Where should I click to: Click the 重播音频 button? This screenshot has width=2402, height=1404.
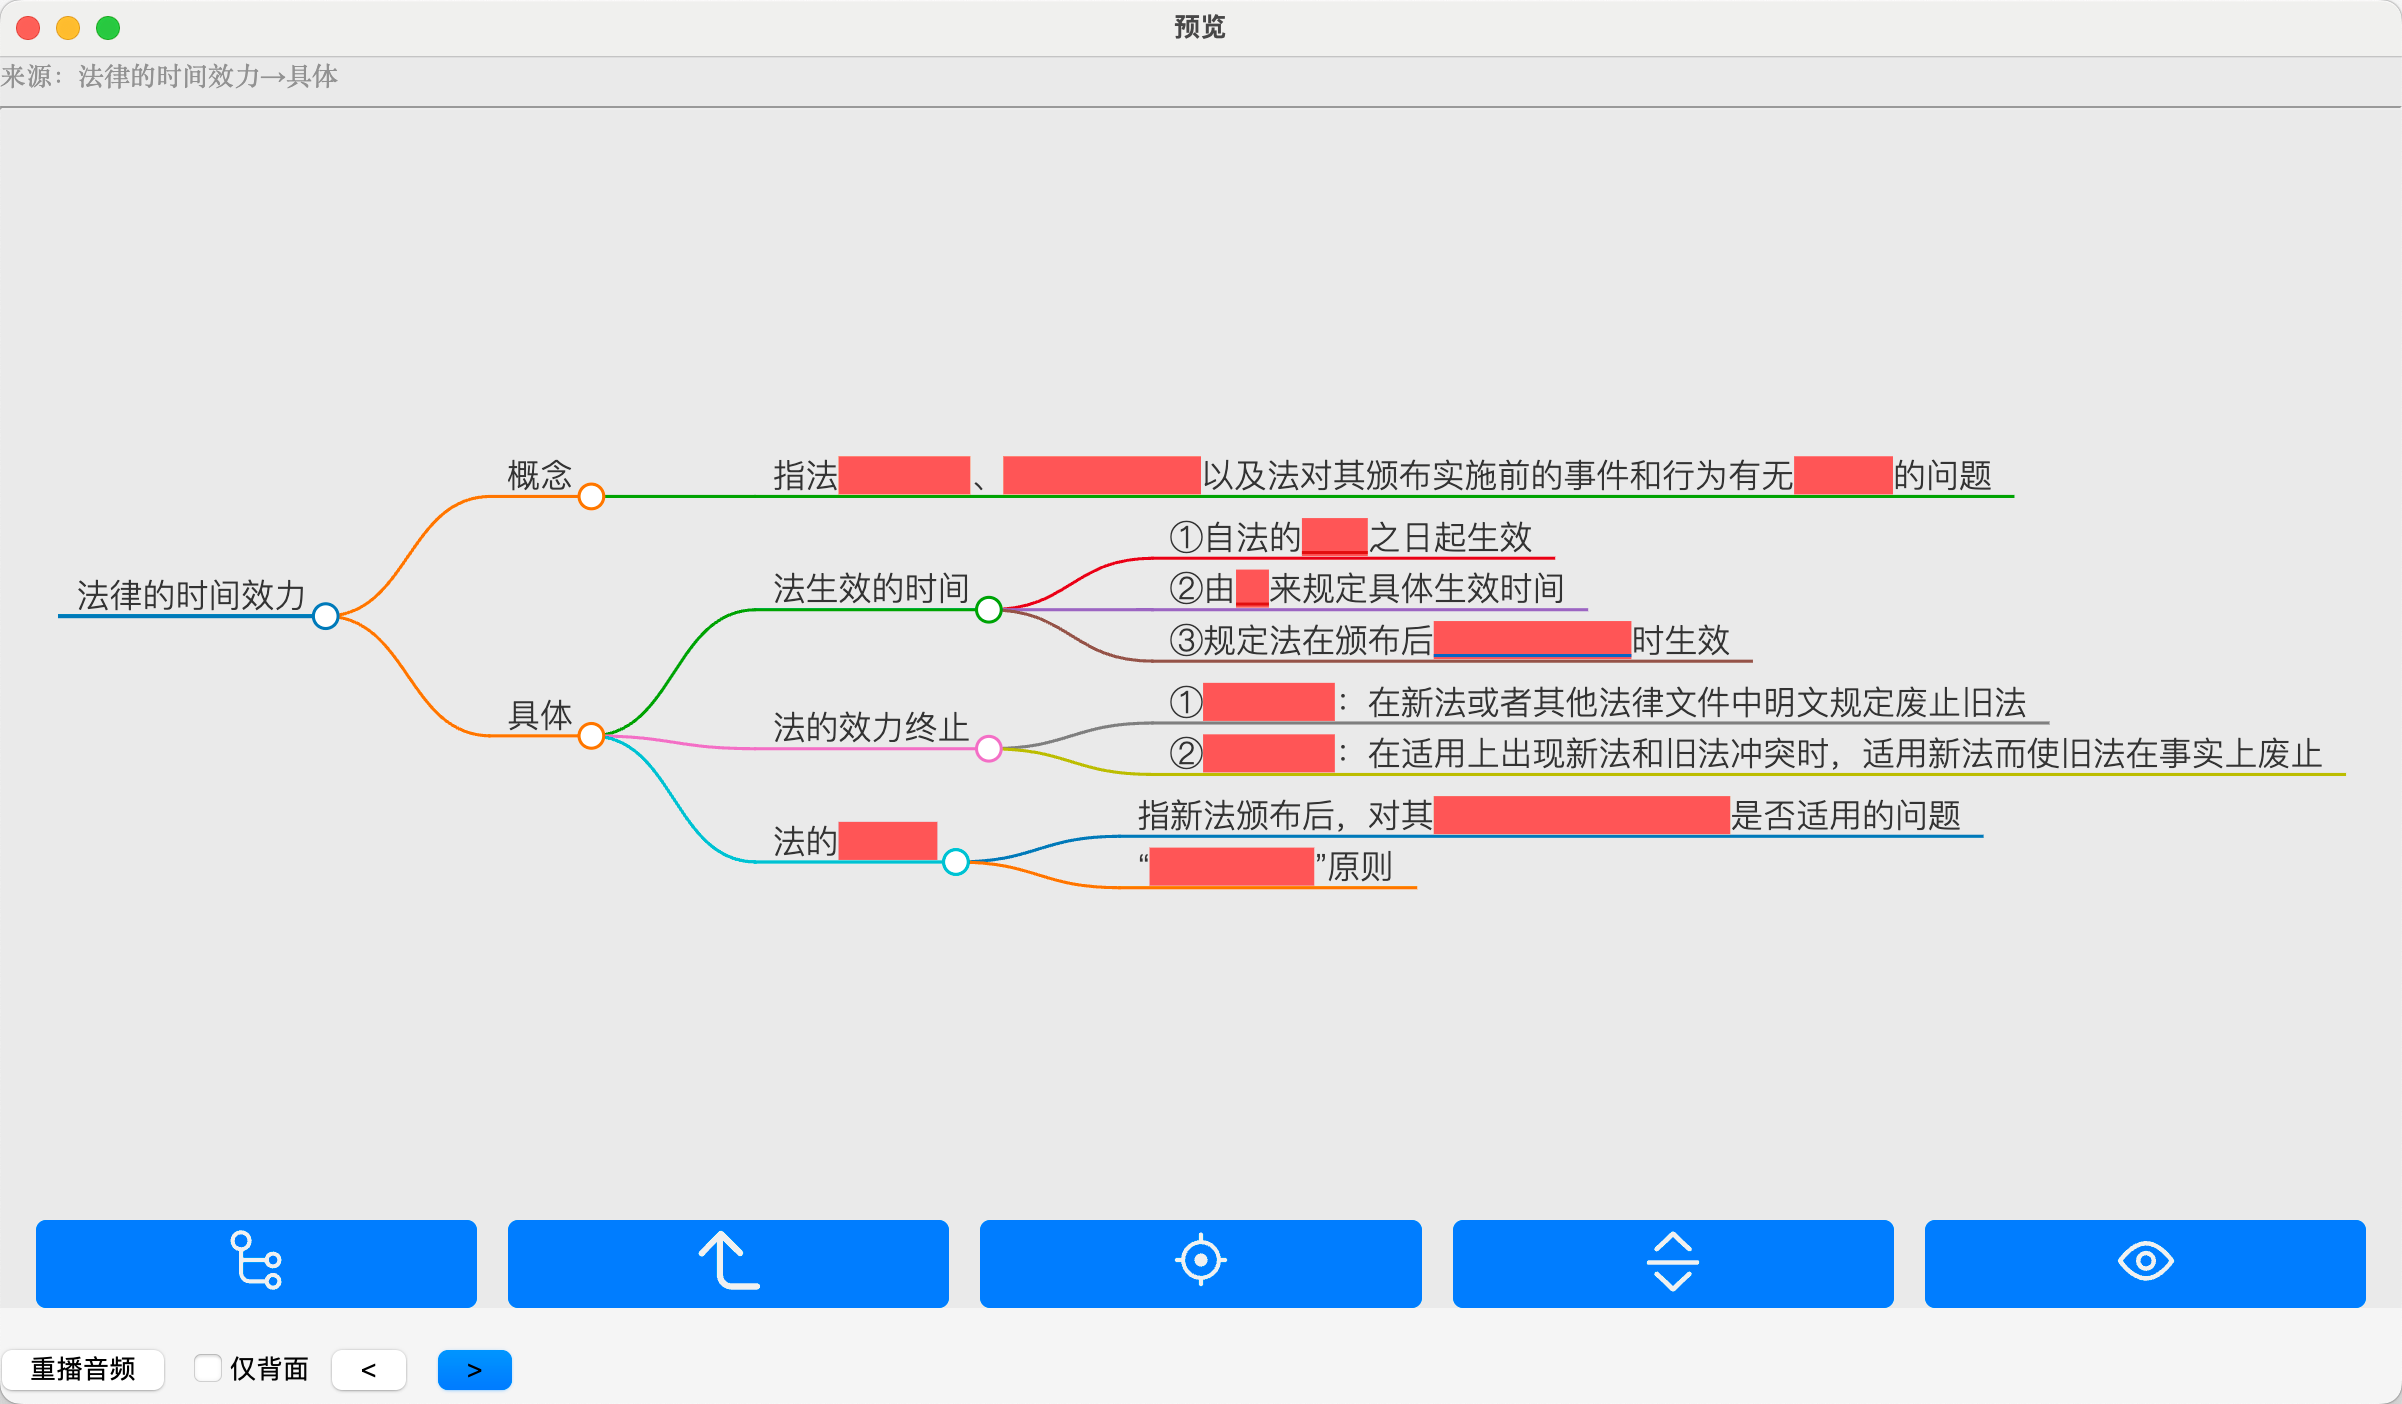(x=83, y=1369)
